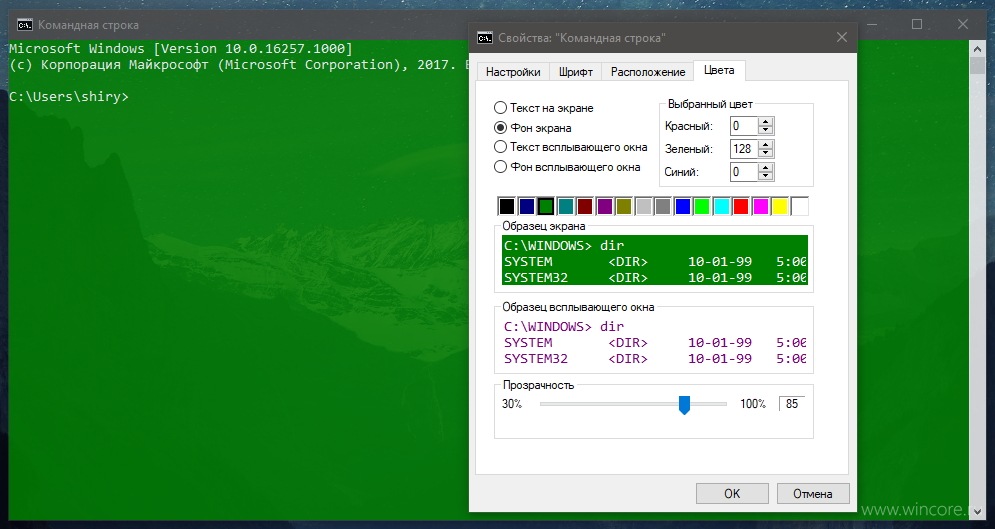
Task: Click the 'C:\Users\shiry>' prompt line
Action: 69,97
